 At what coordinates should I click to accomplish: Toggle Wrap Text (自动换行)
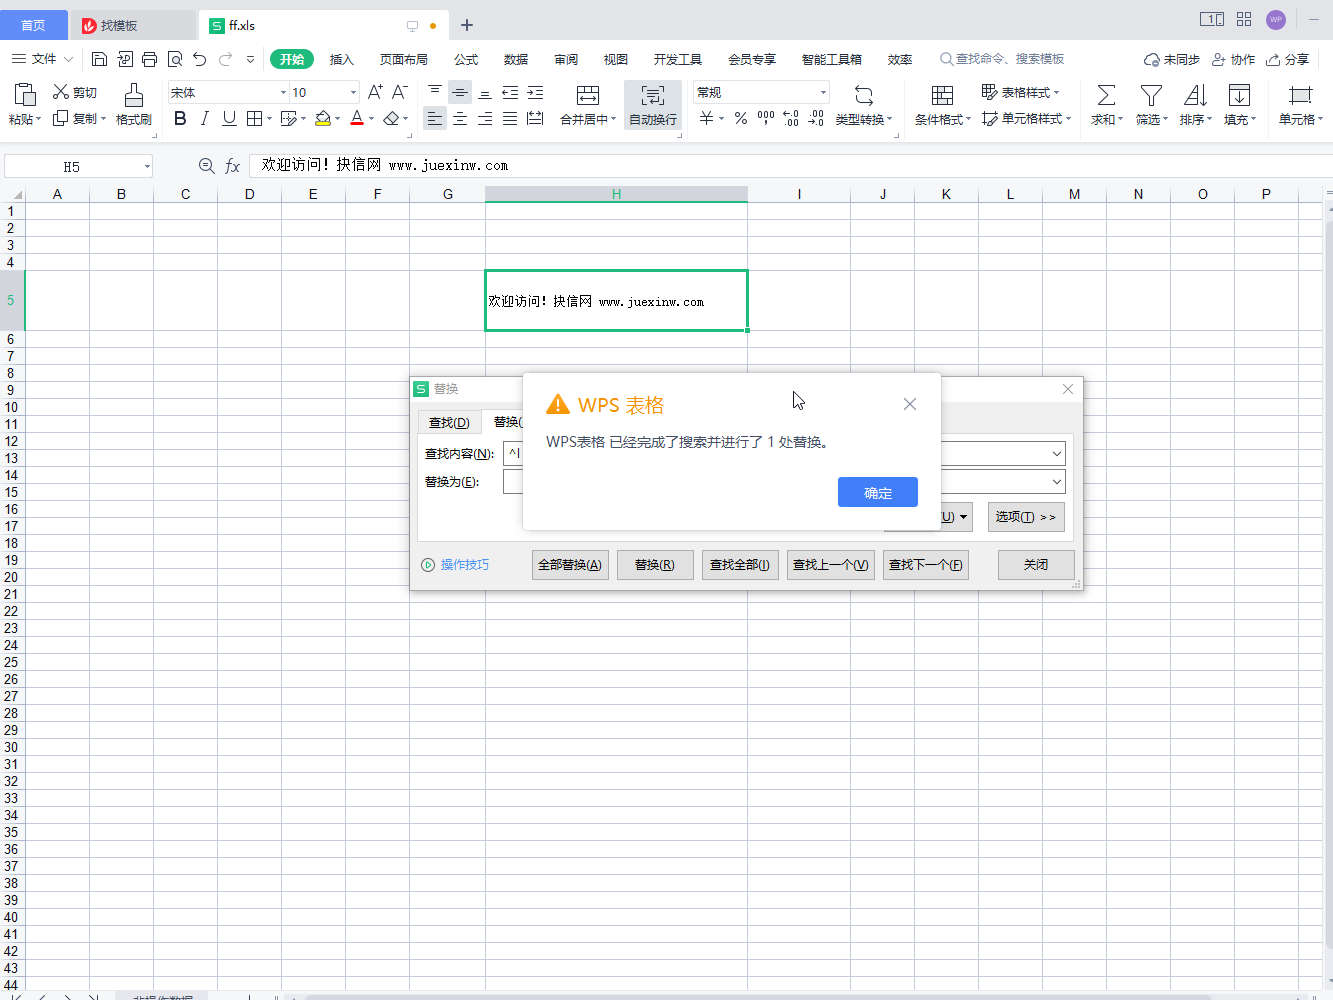pos(652,105)
